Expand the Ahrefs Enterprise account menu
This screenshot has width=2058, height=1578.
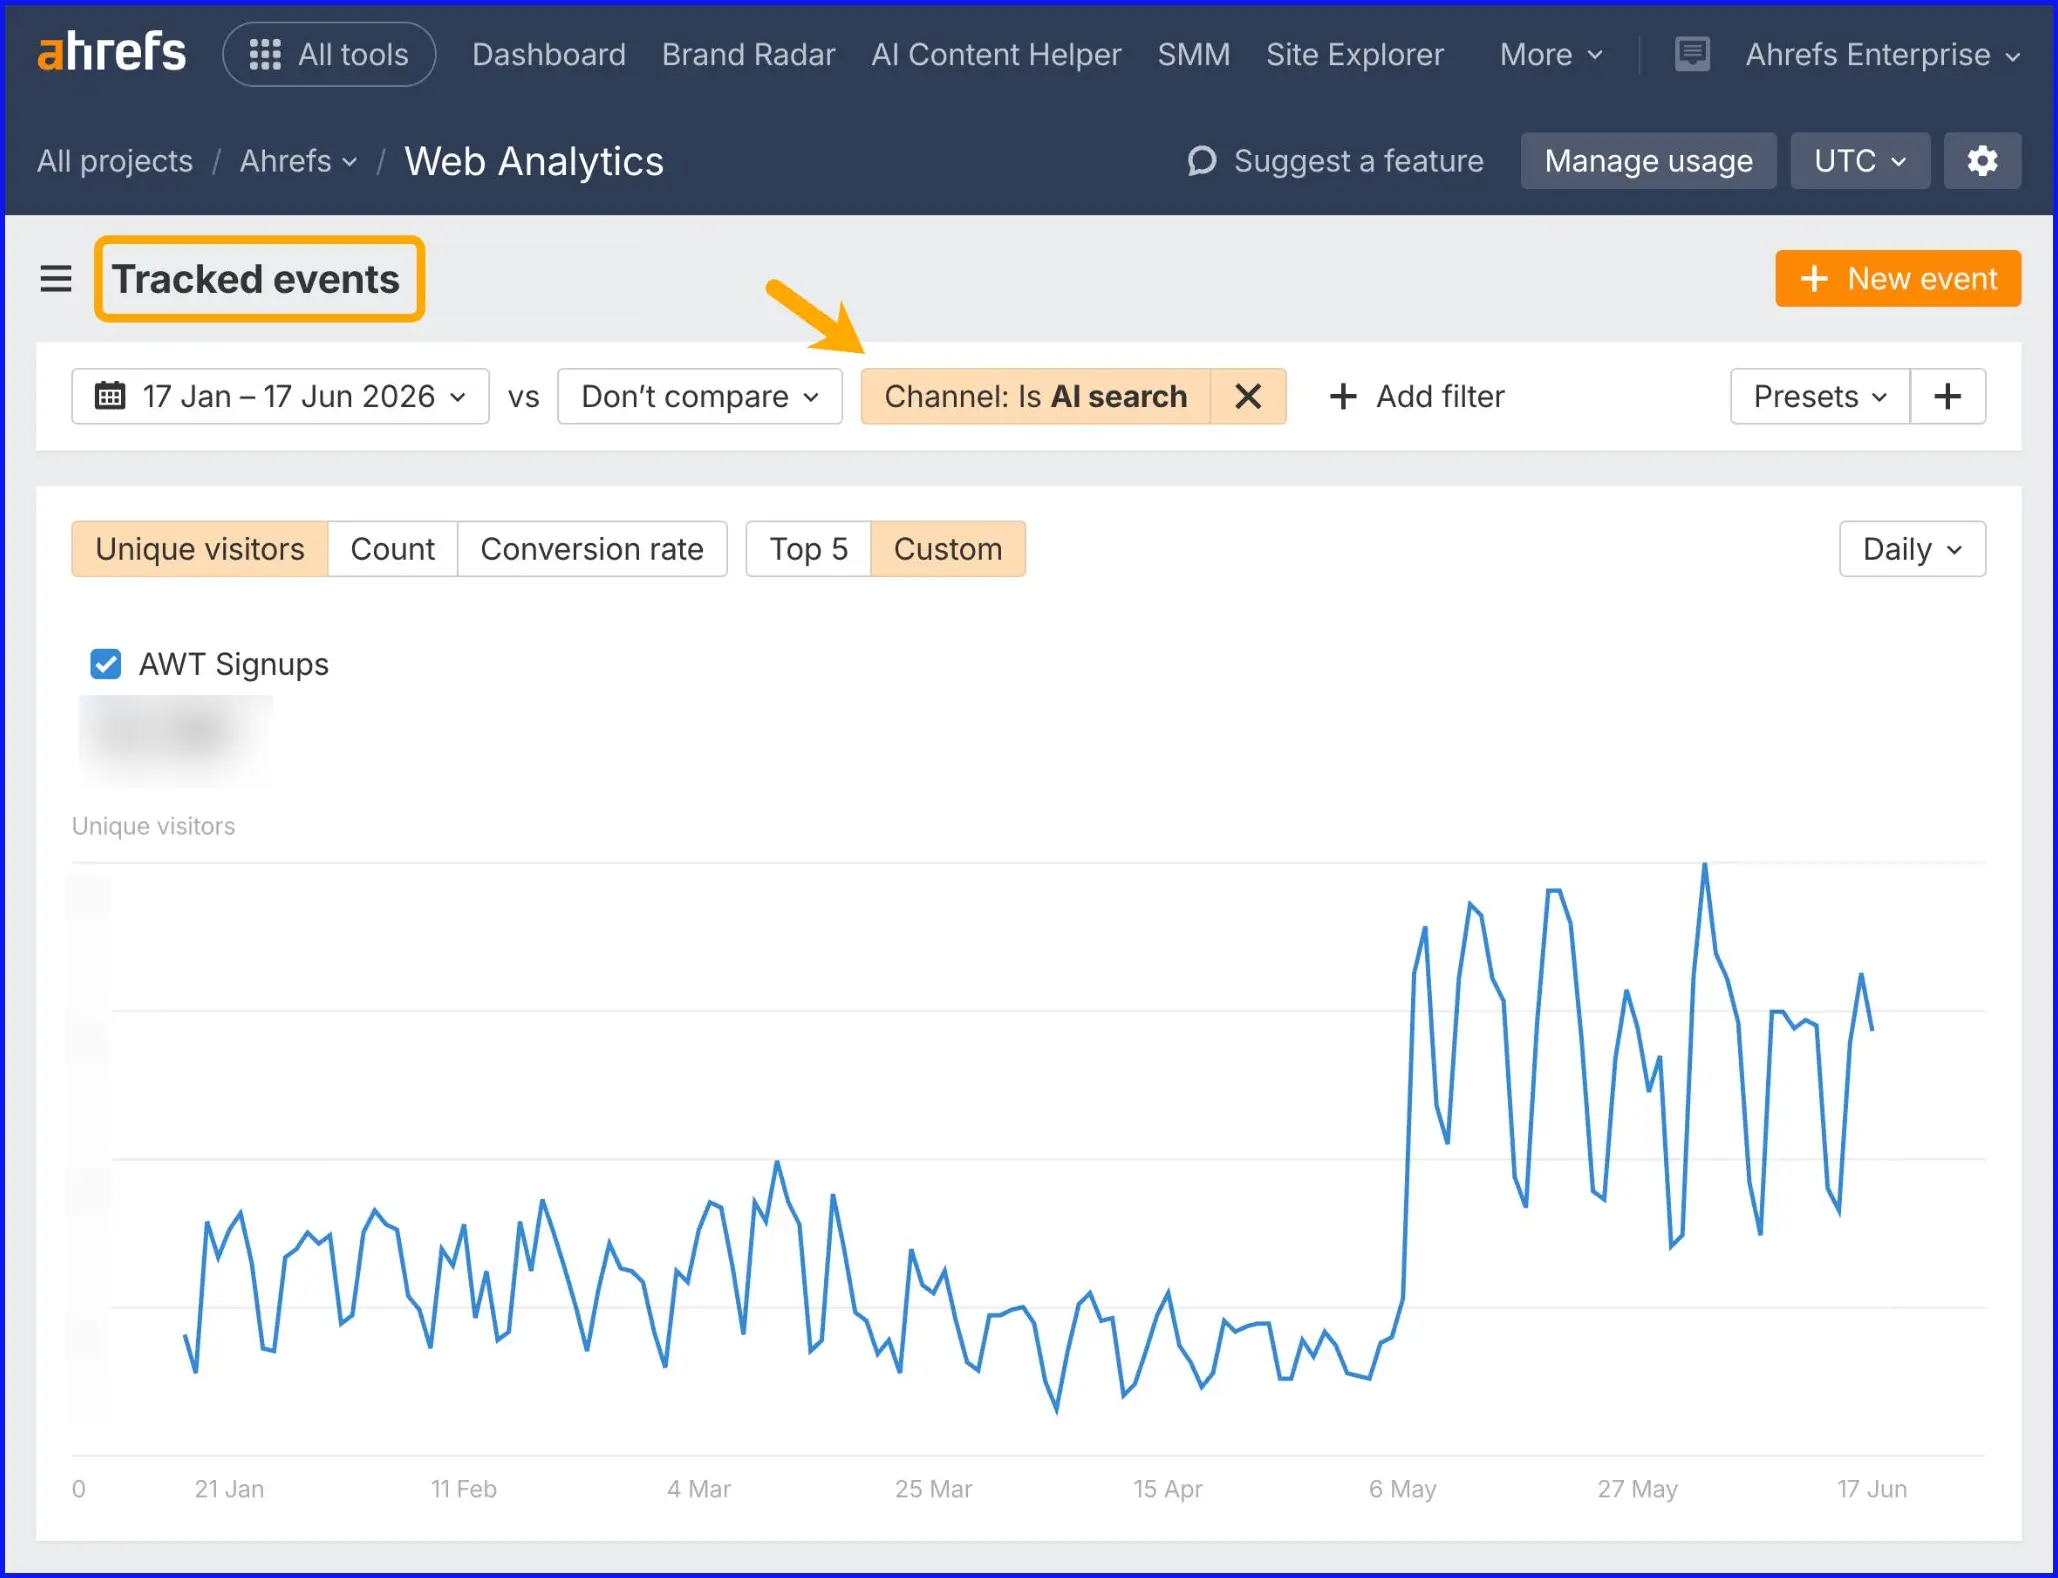coord(1882,54)
